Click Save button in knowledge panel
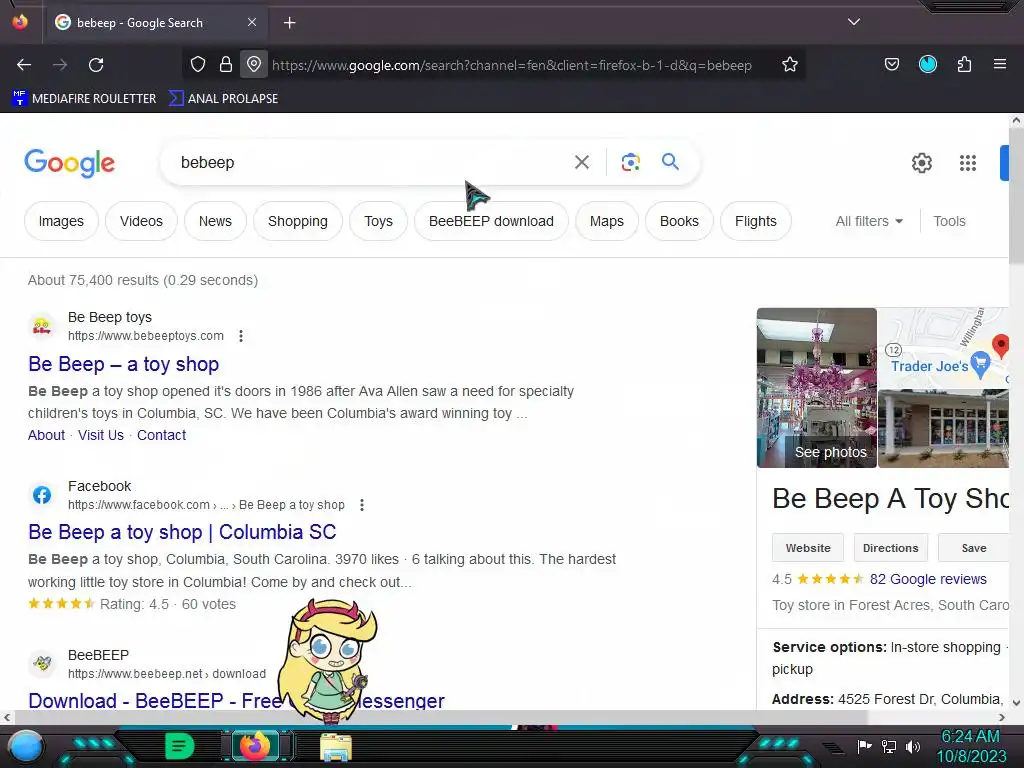The height and width of the screenshot is (768, 1024). coord(974,548)
